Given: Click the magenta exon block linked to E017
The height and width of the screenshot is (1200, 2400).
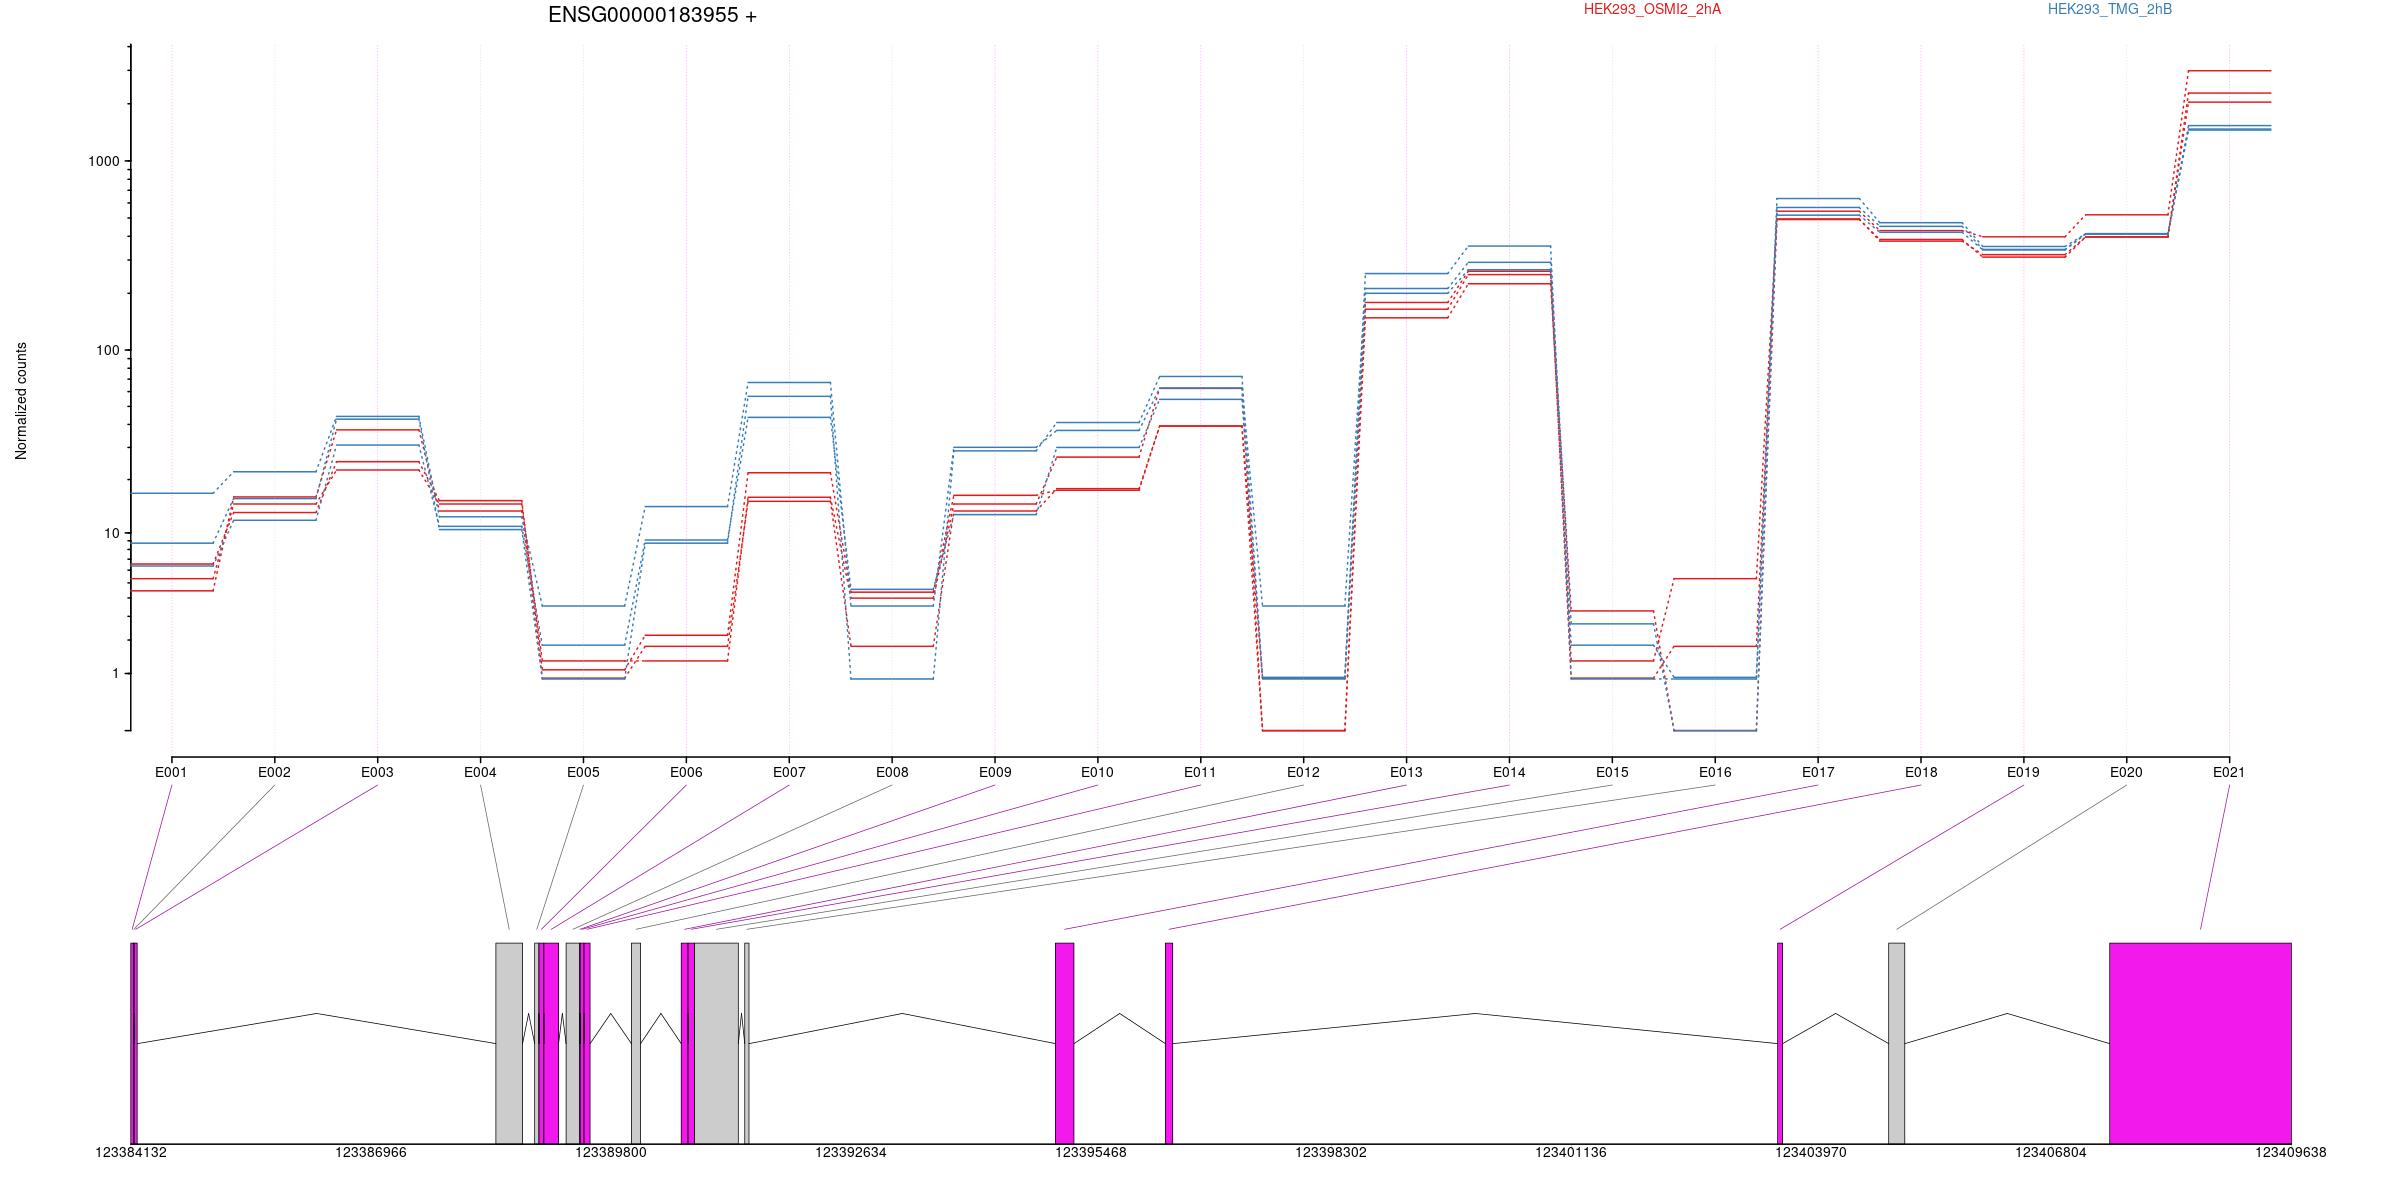Looking at the screenshot, I should 1064,1043.
